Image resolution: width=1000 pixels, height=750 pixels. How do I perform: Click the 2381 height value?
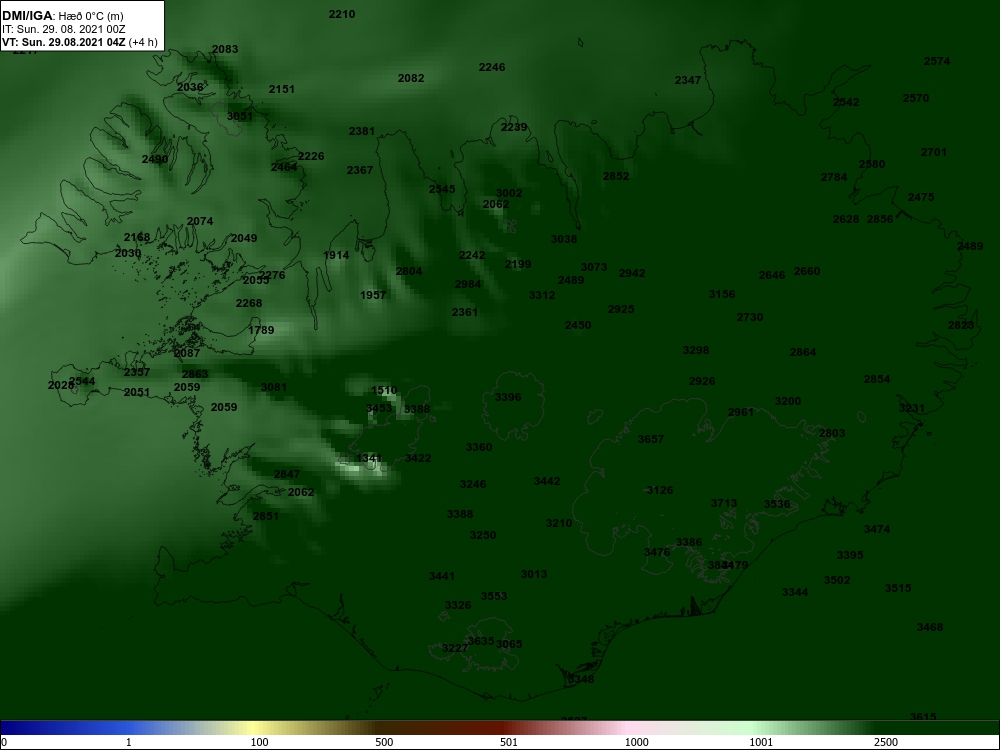click(362, 131)
